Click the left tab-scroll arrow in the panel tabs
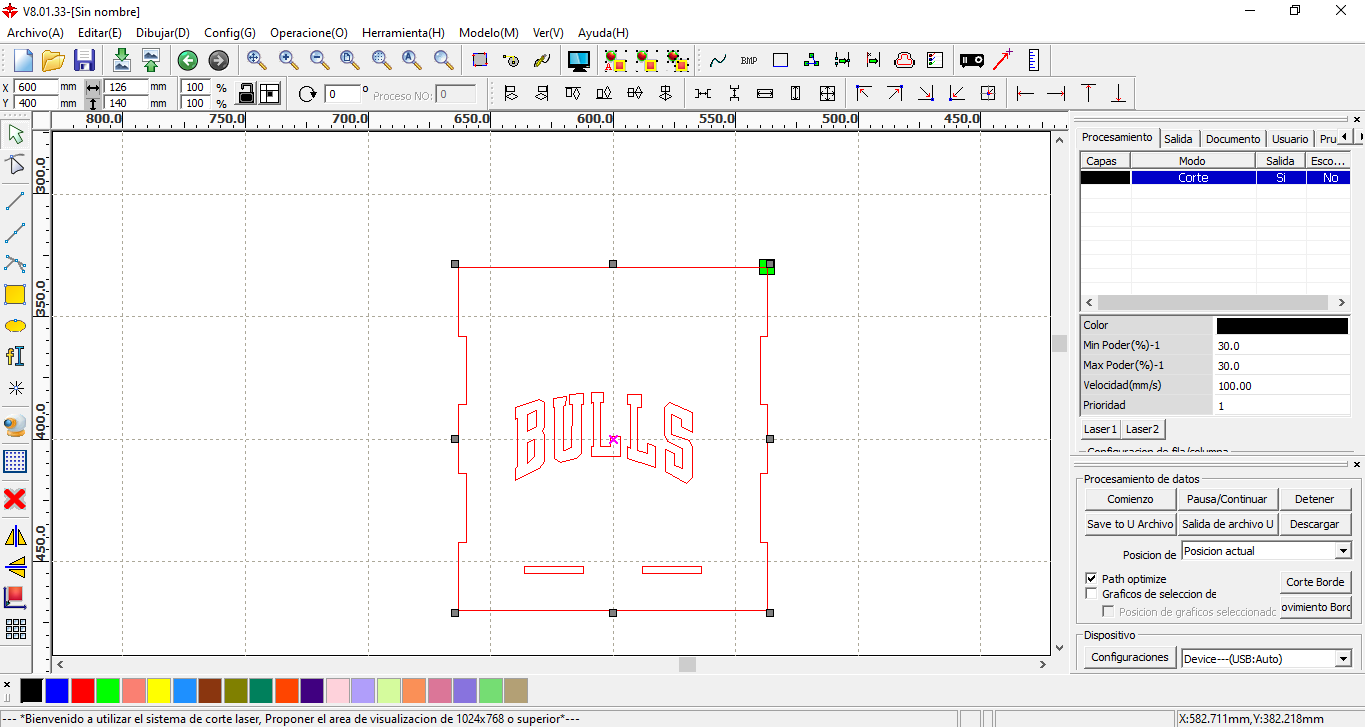This screenshot has width=1365, height=727. (1345, 137)
